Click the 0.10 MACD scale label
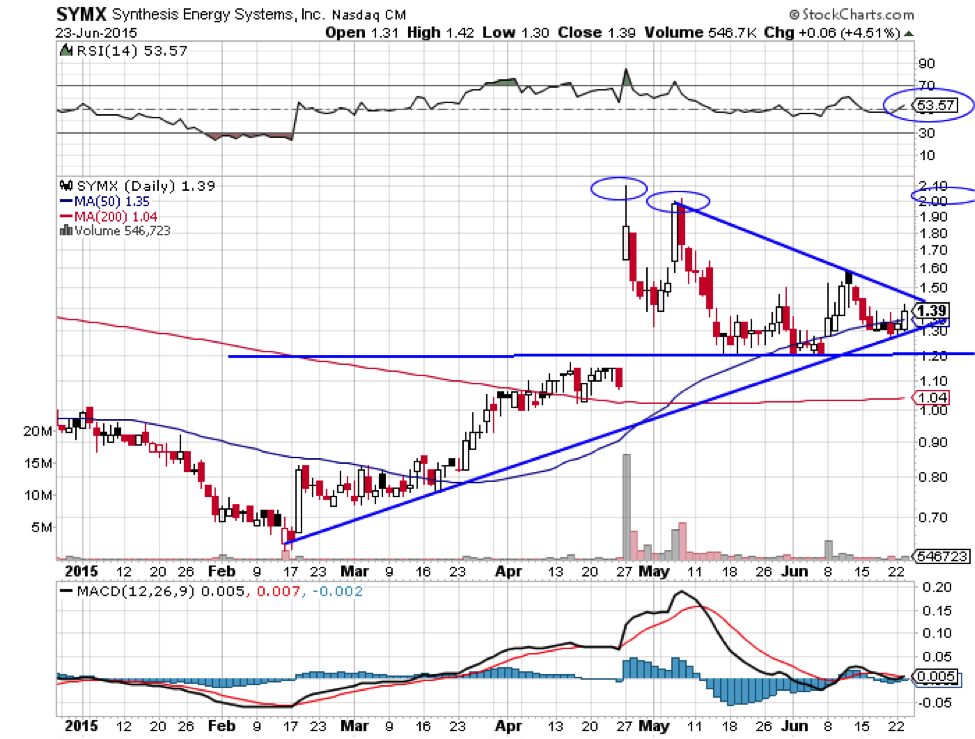 936,633
